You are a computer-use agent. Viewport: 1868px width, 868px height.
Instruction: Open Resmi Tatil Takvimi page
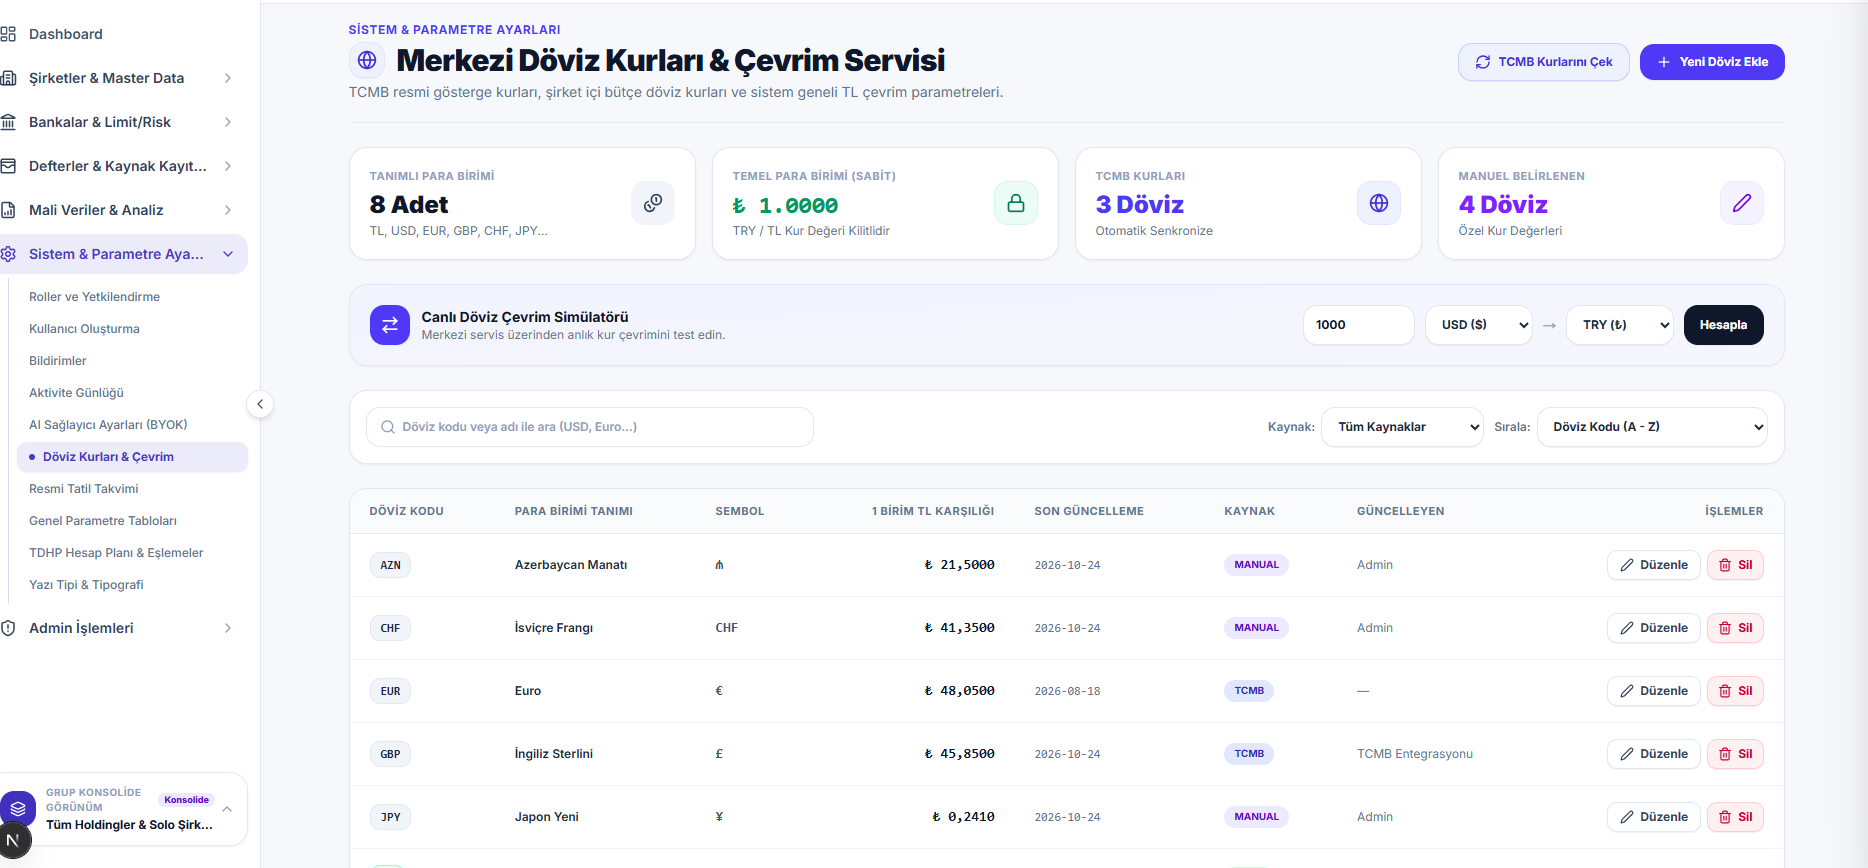pyautogui.click(x=84, y=489)
